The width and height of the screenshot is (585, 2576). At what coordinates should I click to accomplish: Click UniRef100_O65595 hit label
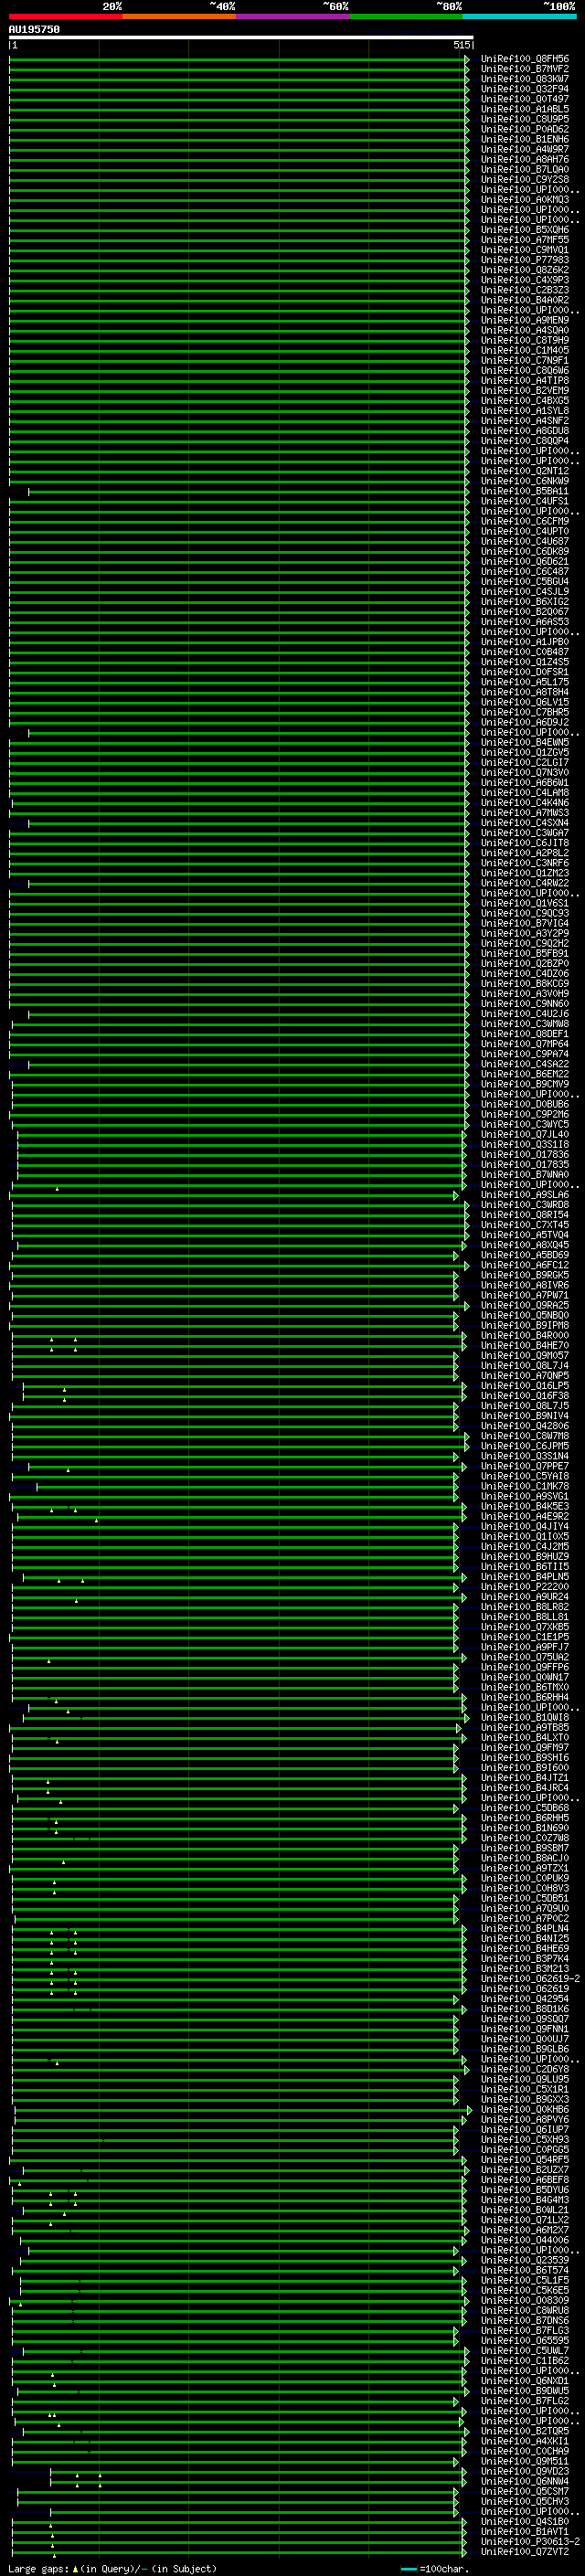pyautogui.click(x=525, y=2340)
